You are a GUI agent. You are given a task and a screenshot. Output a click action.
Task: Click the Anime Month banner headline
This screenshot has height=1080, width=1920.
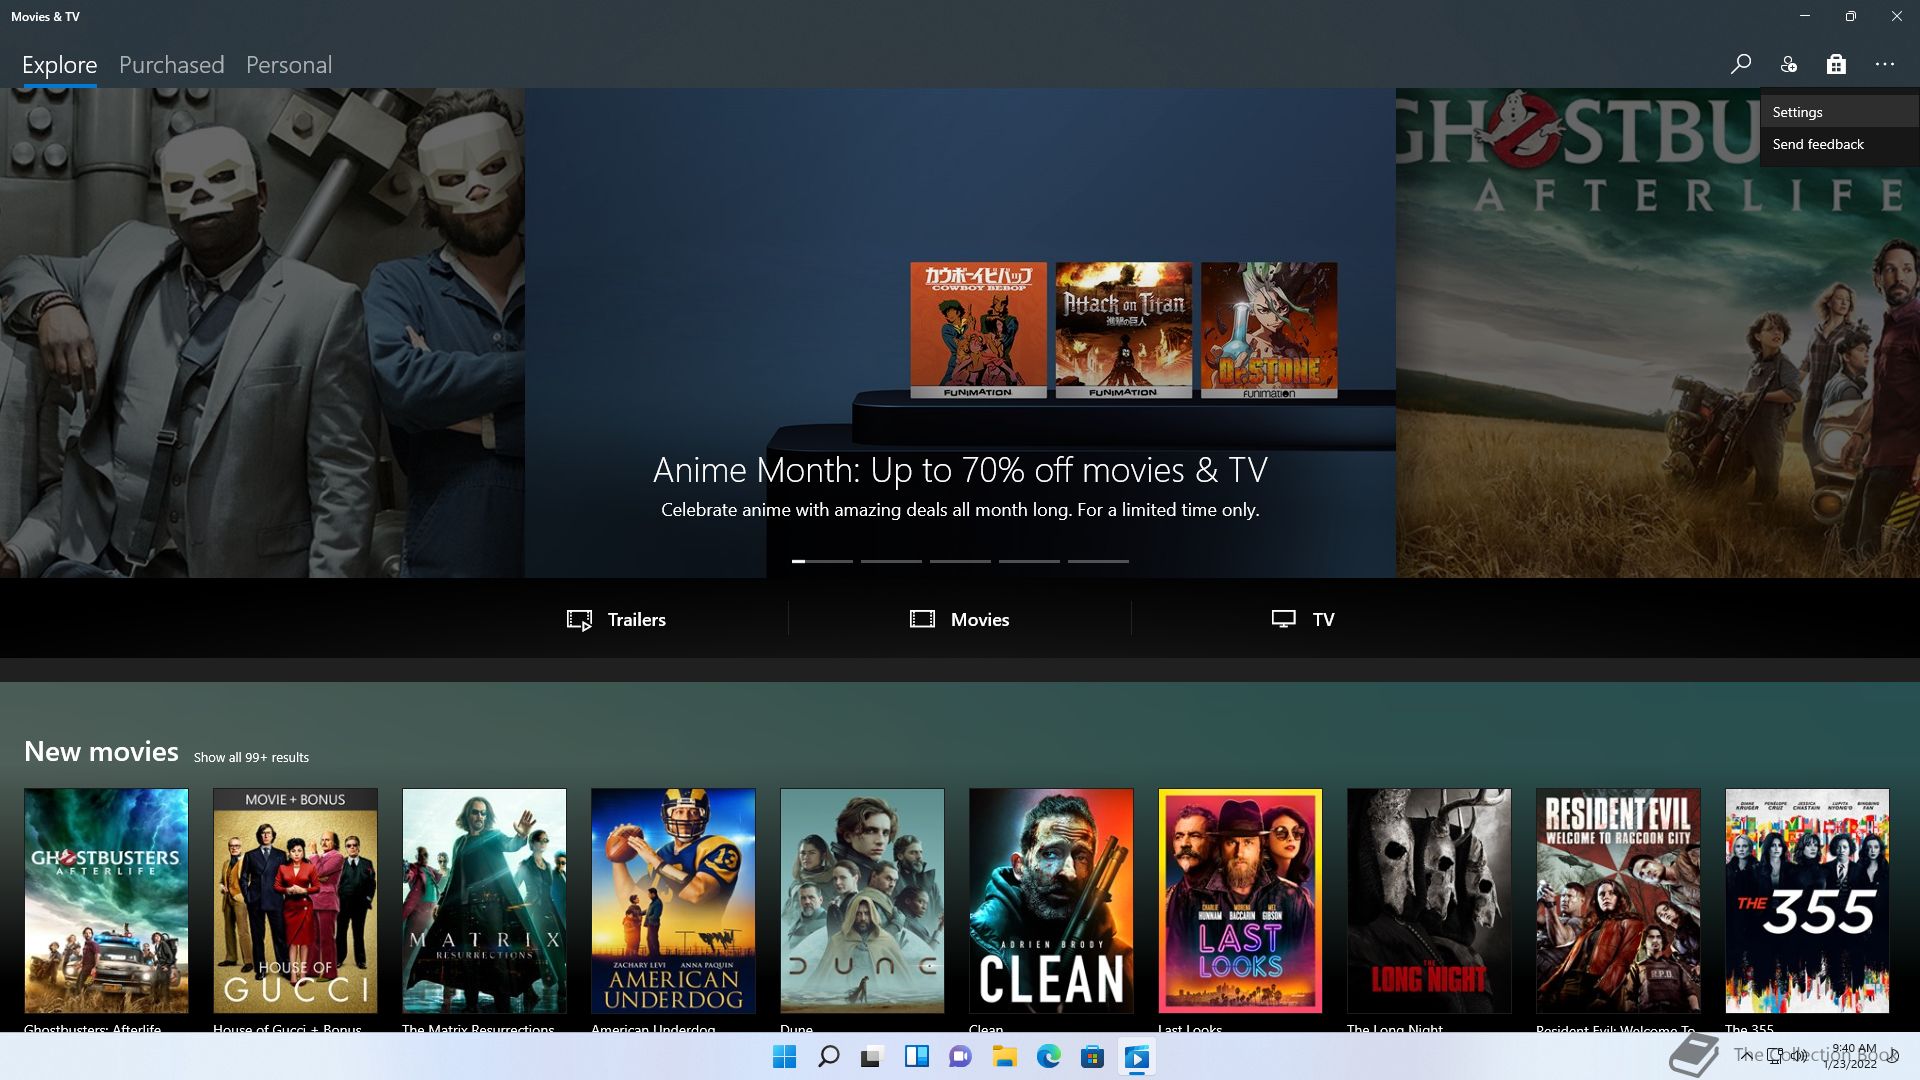click(960, 470)
